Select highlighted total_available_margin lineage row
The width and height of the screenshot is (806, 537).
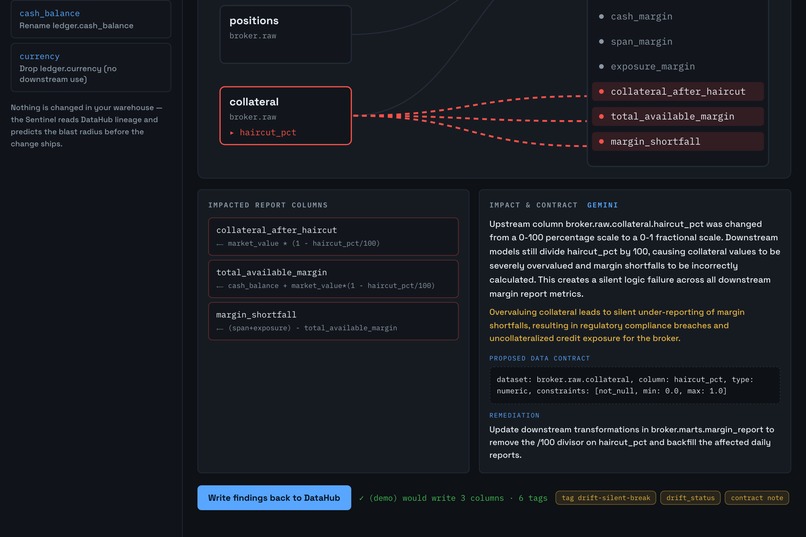(677, 117)
